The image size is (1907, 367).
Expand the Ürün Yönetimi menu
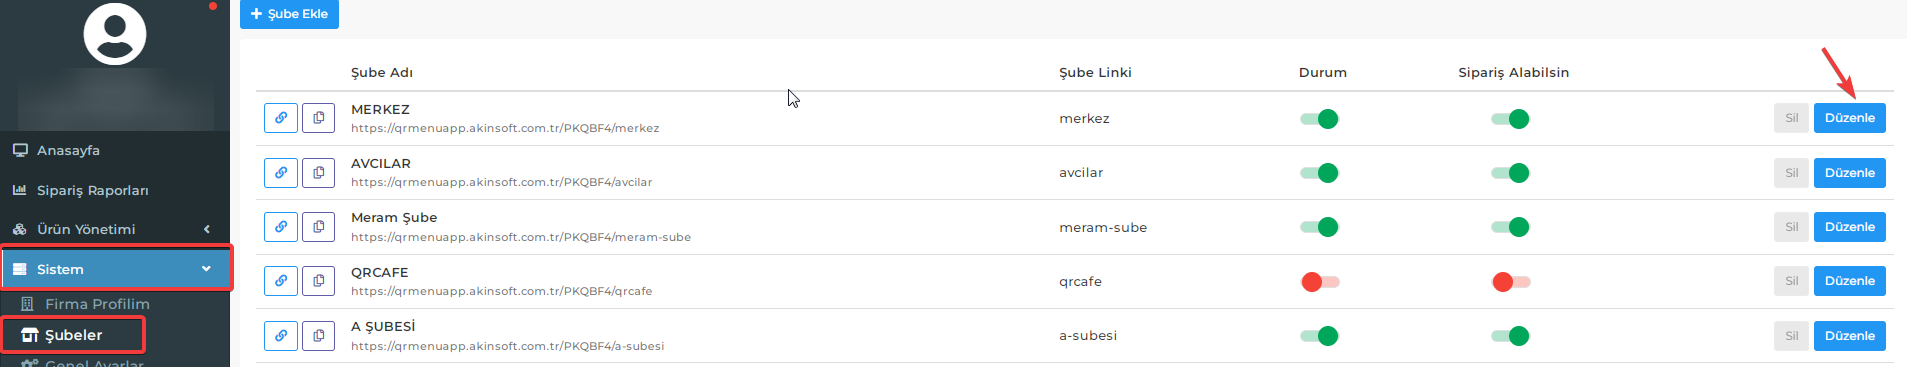tap(115, 229)
